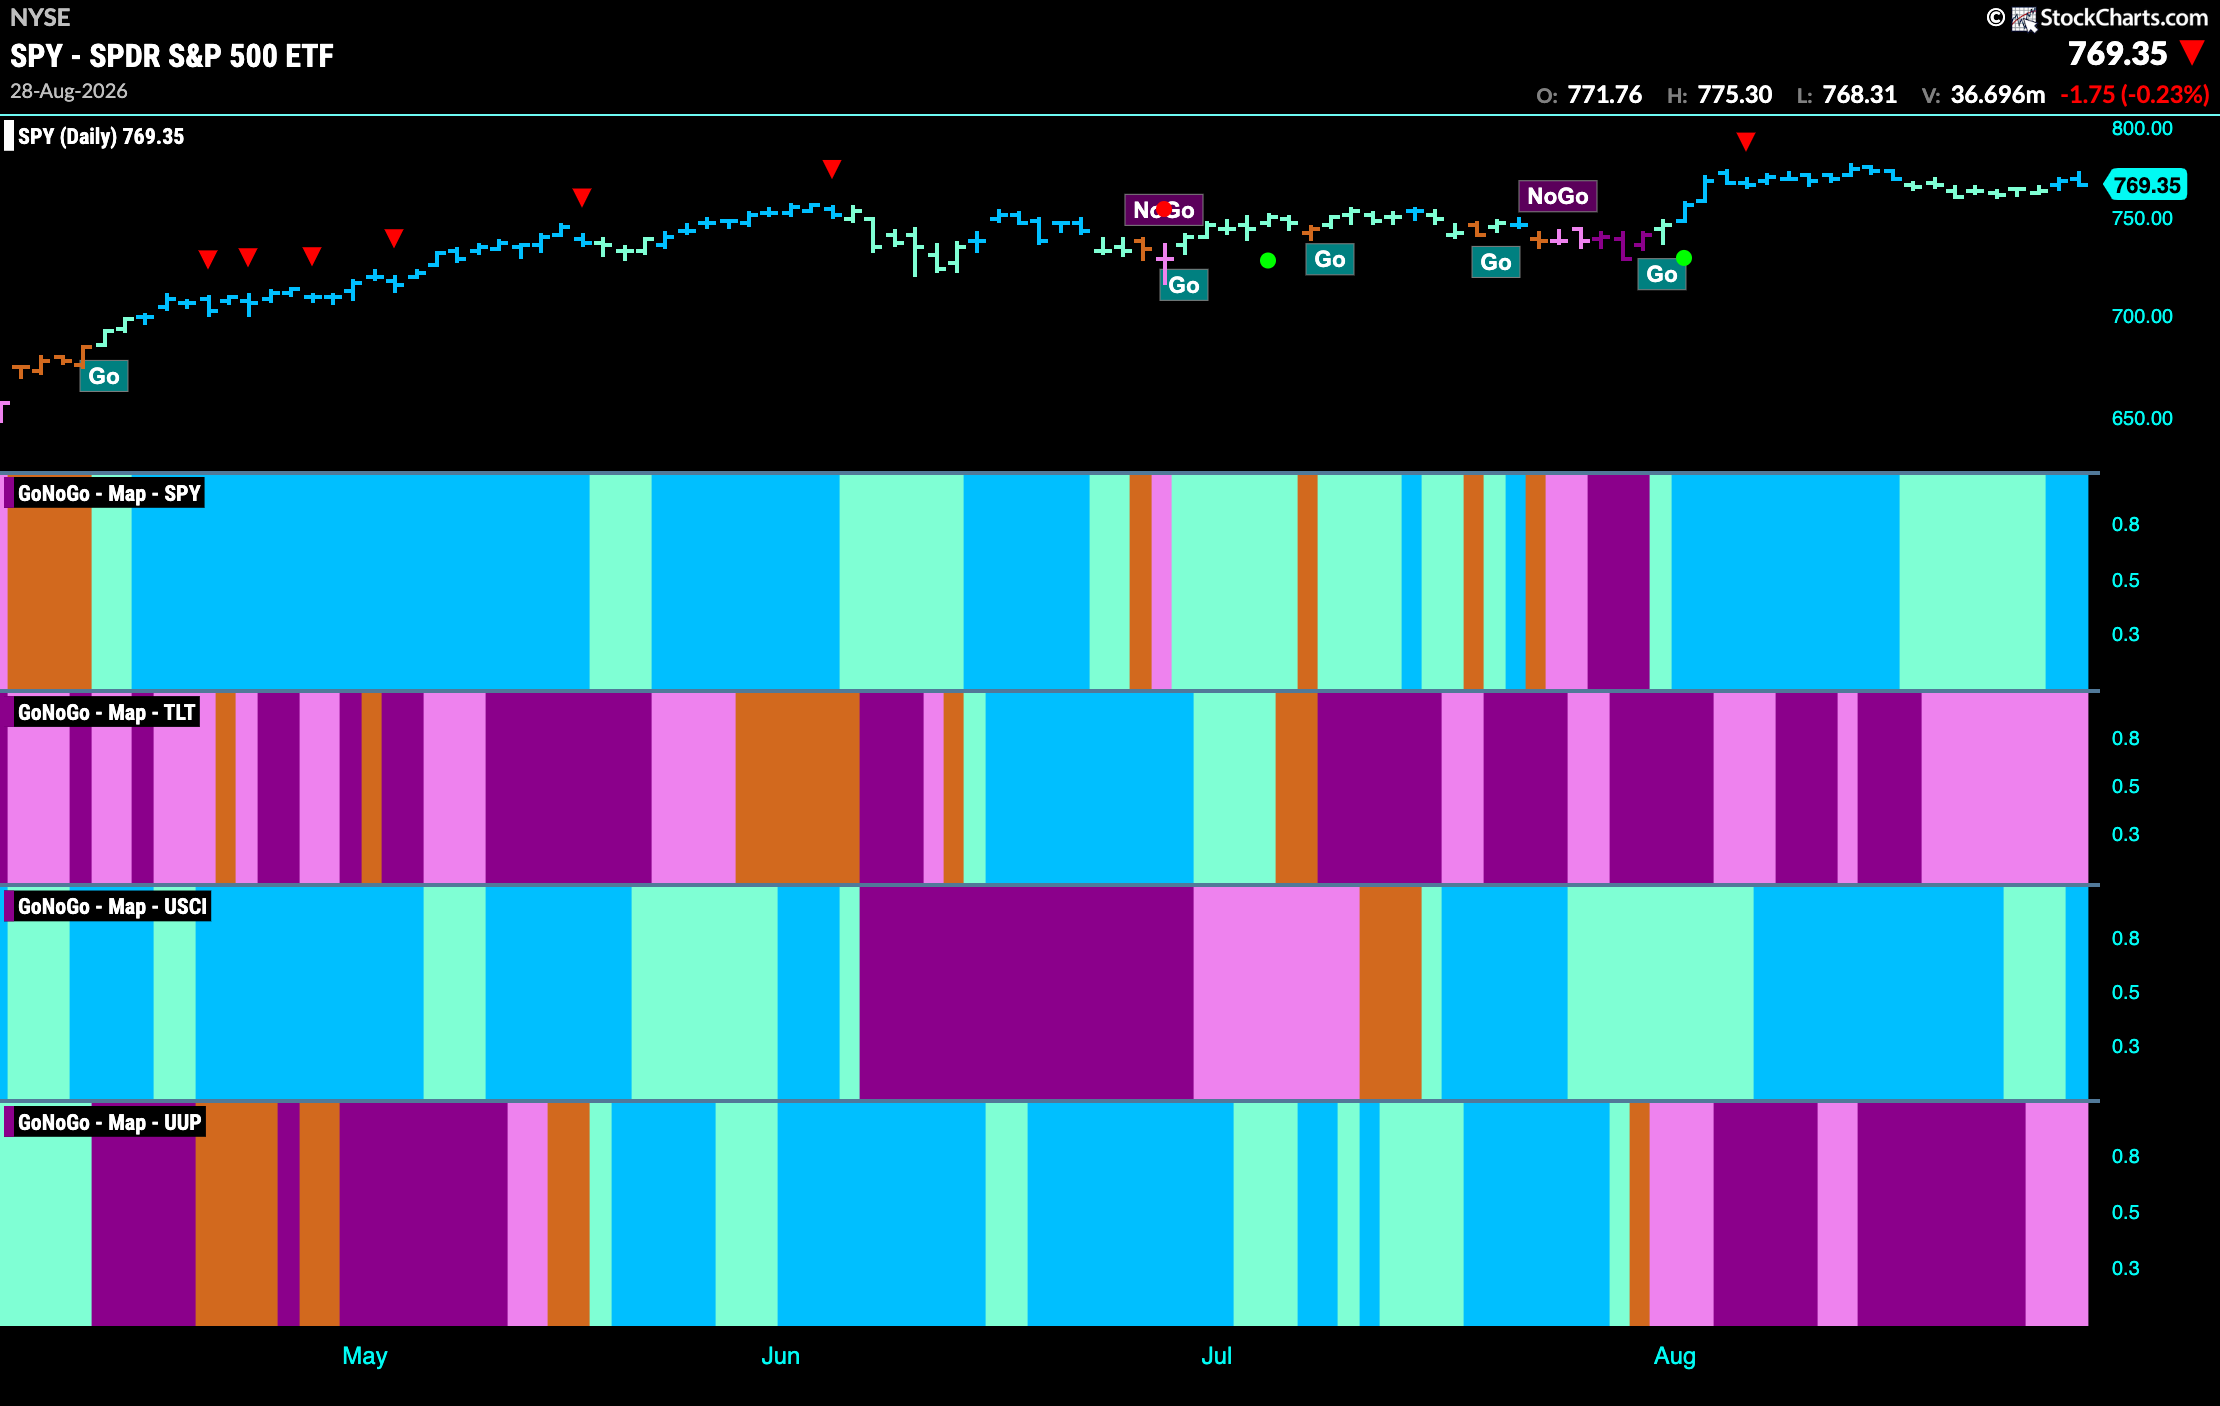Viewport: 2220px width, 1406px height.
Task: Click the red triangle at the early June peak
Action: point(832,168)
